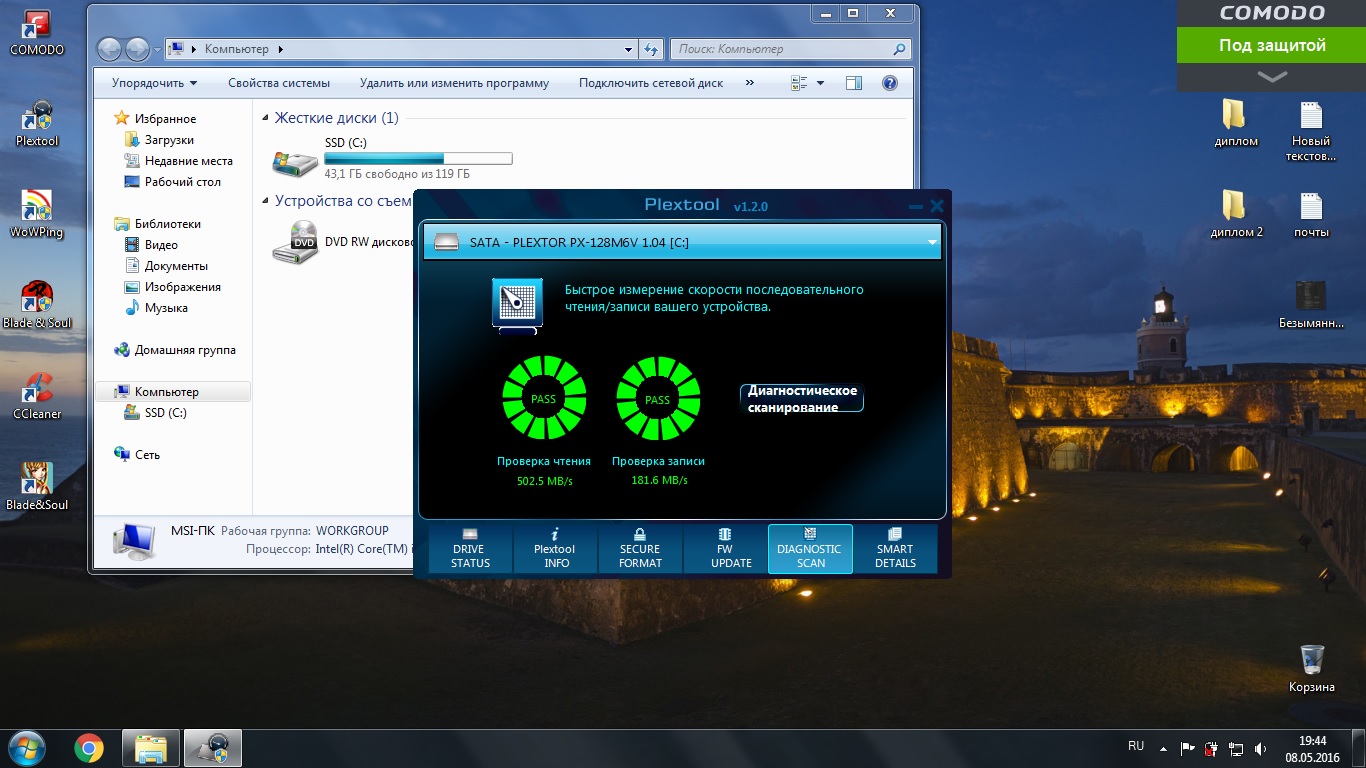Open the диплом 2 folder on the desktop

[1236, 215]
